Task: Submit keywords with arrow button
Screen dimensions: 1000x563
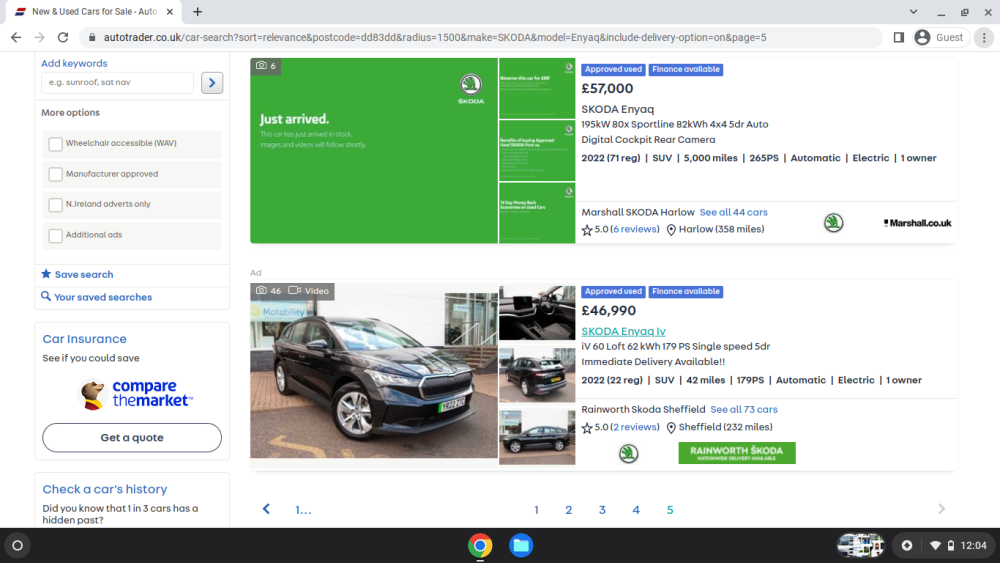Action: (212, 83)
